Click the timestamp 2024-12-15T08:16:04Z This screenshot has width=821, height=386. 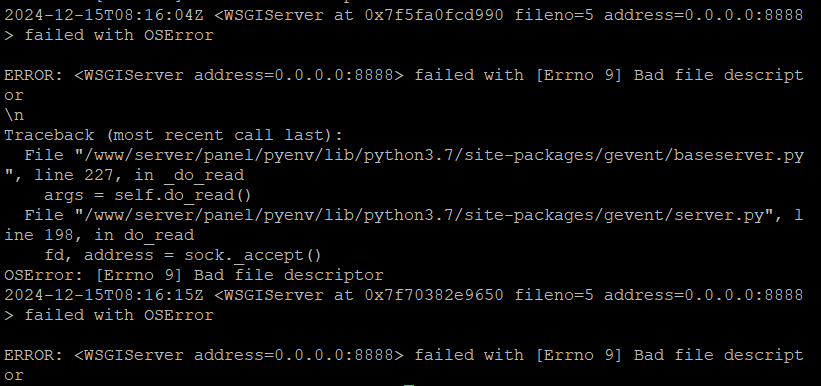coord(104,15)
